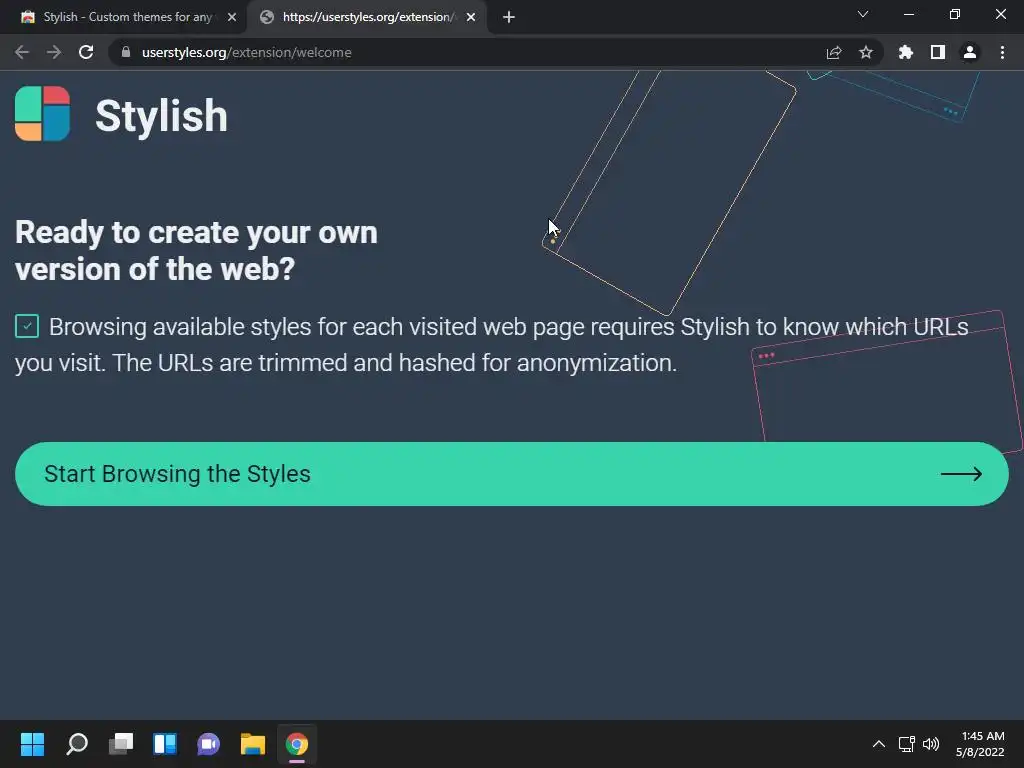
Task: Launch Teams Chat from the taskbar
Action: [x=209, y=744]
